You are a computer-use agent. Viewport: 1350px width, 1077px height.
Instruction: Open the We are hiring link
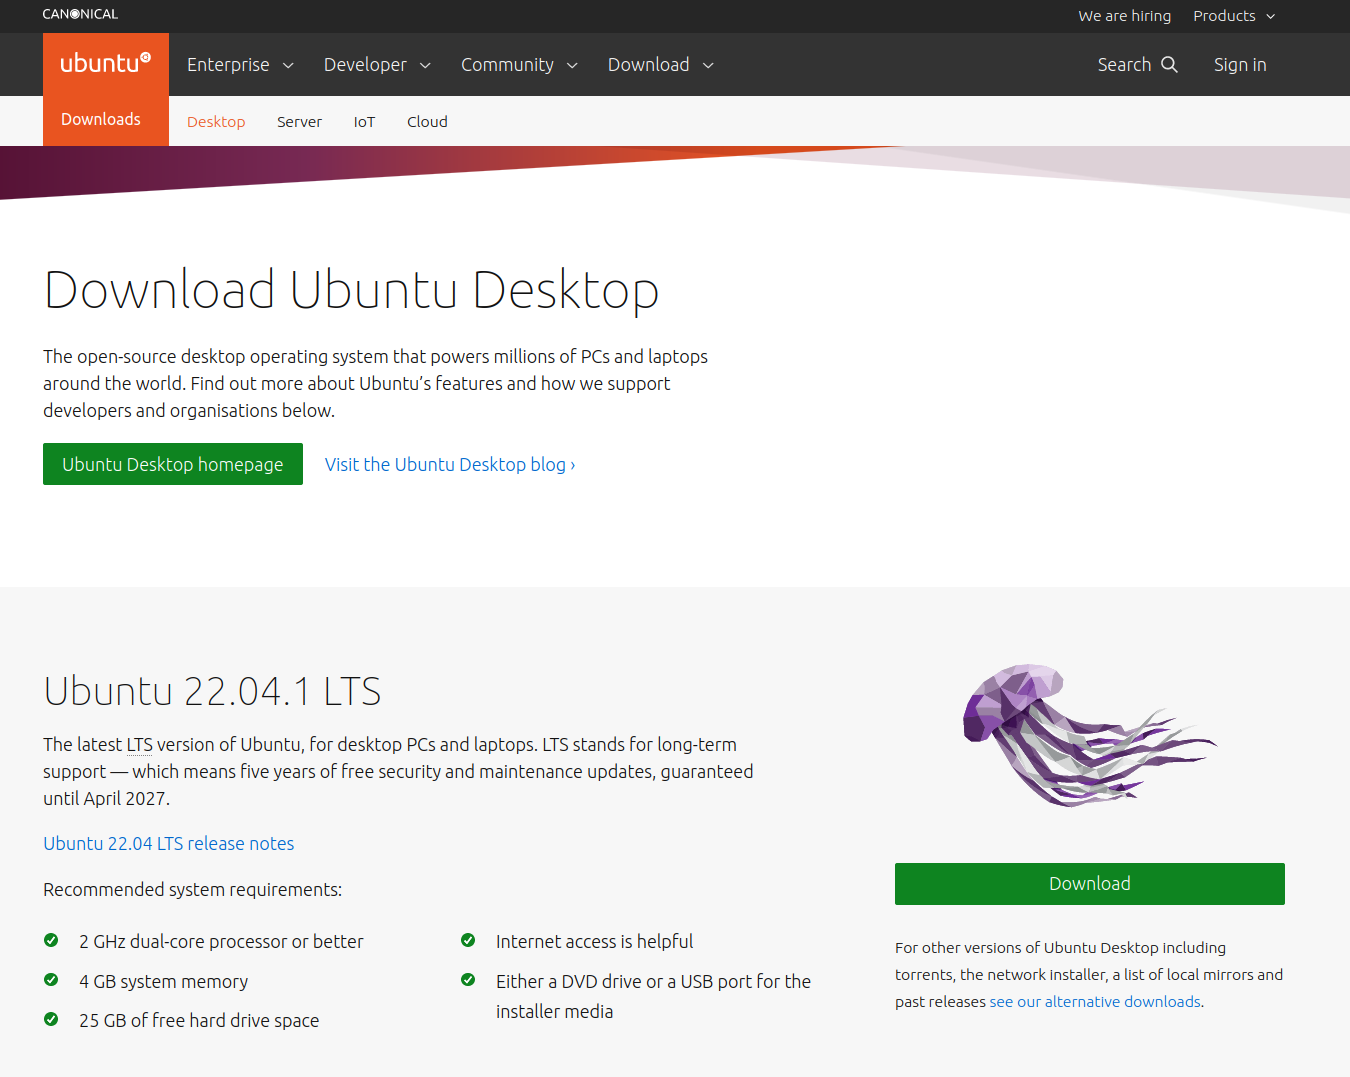point(1124,16)
